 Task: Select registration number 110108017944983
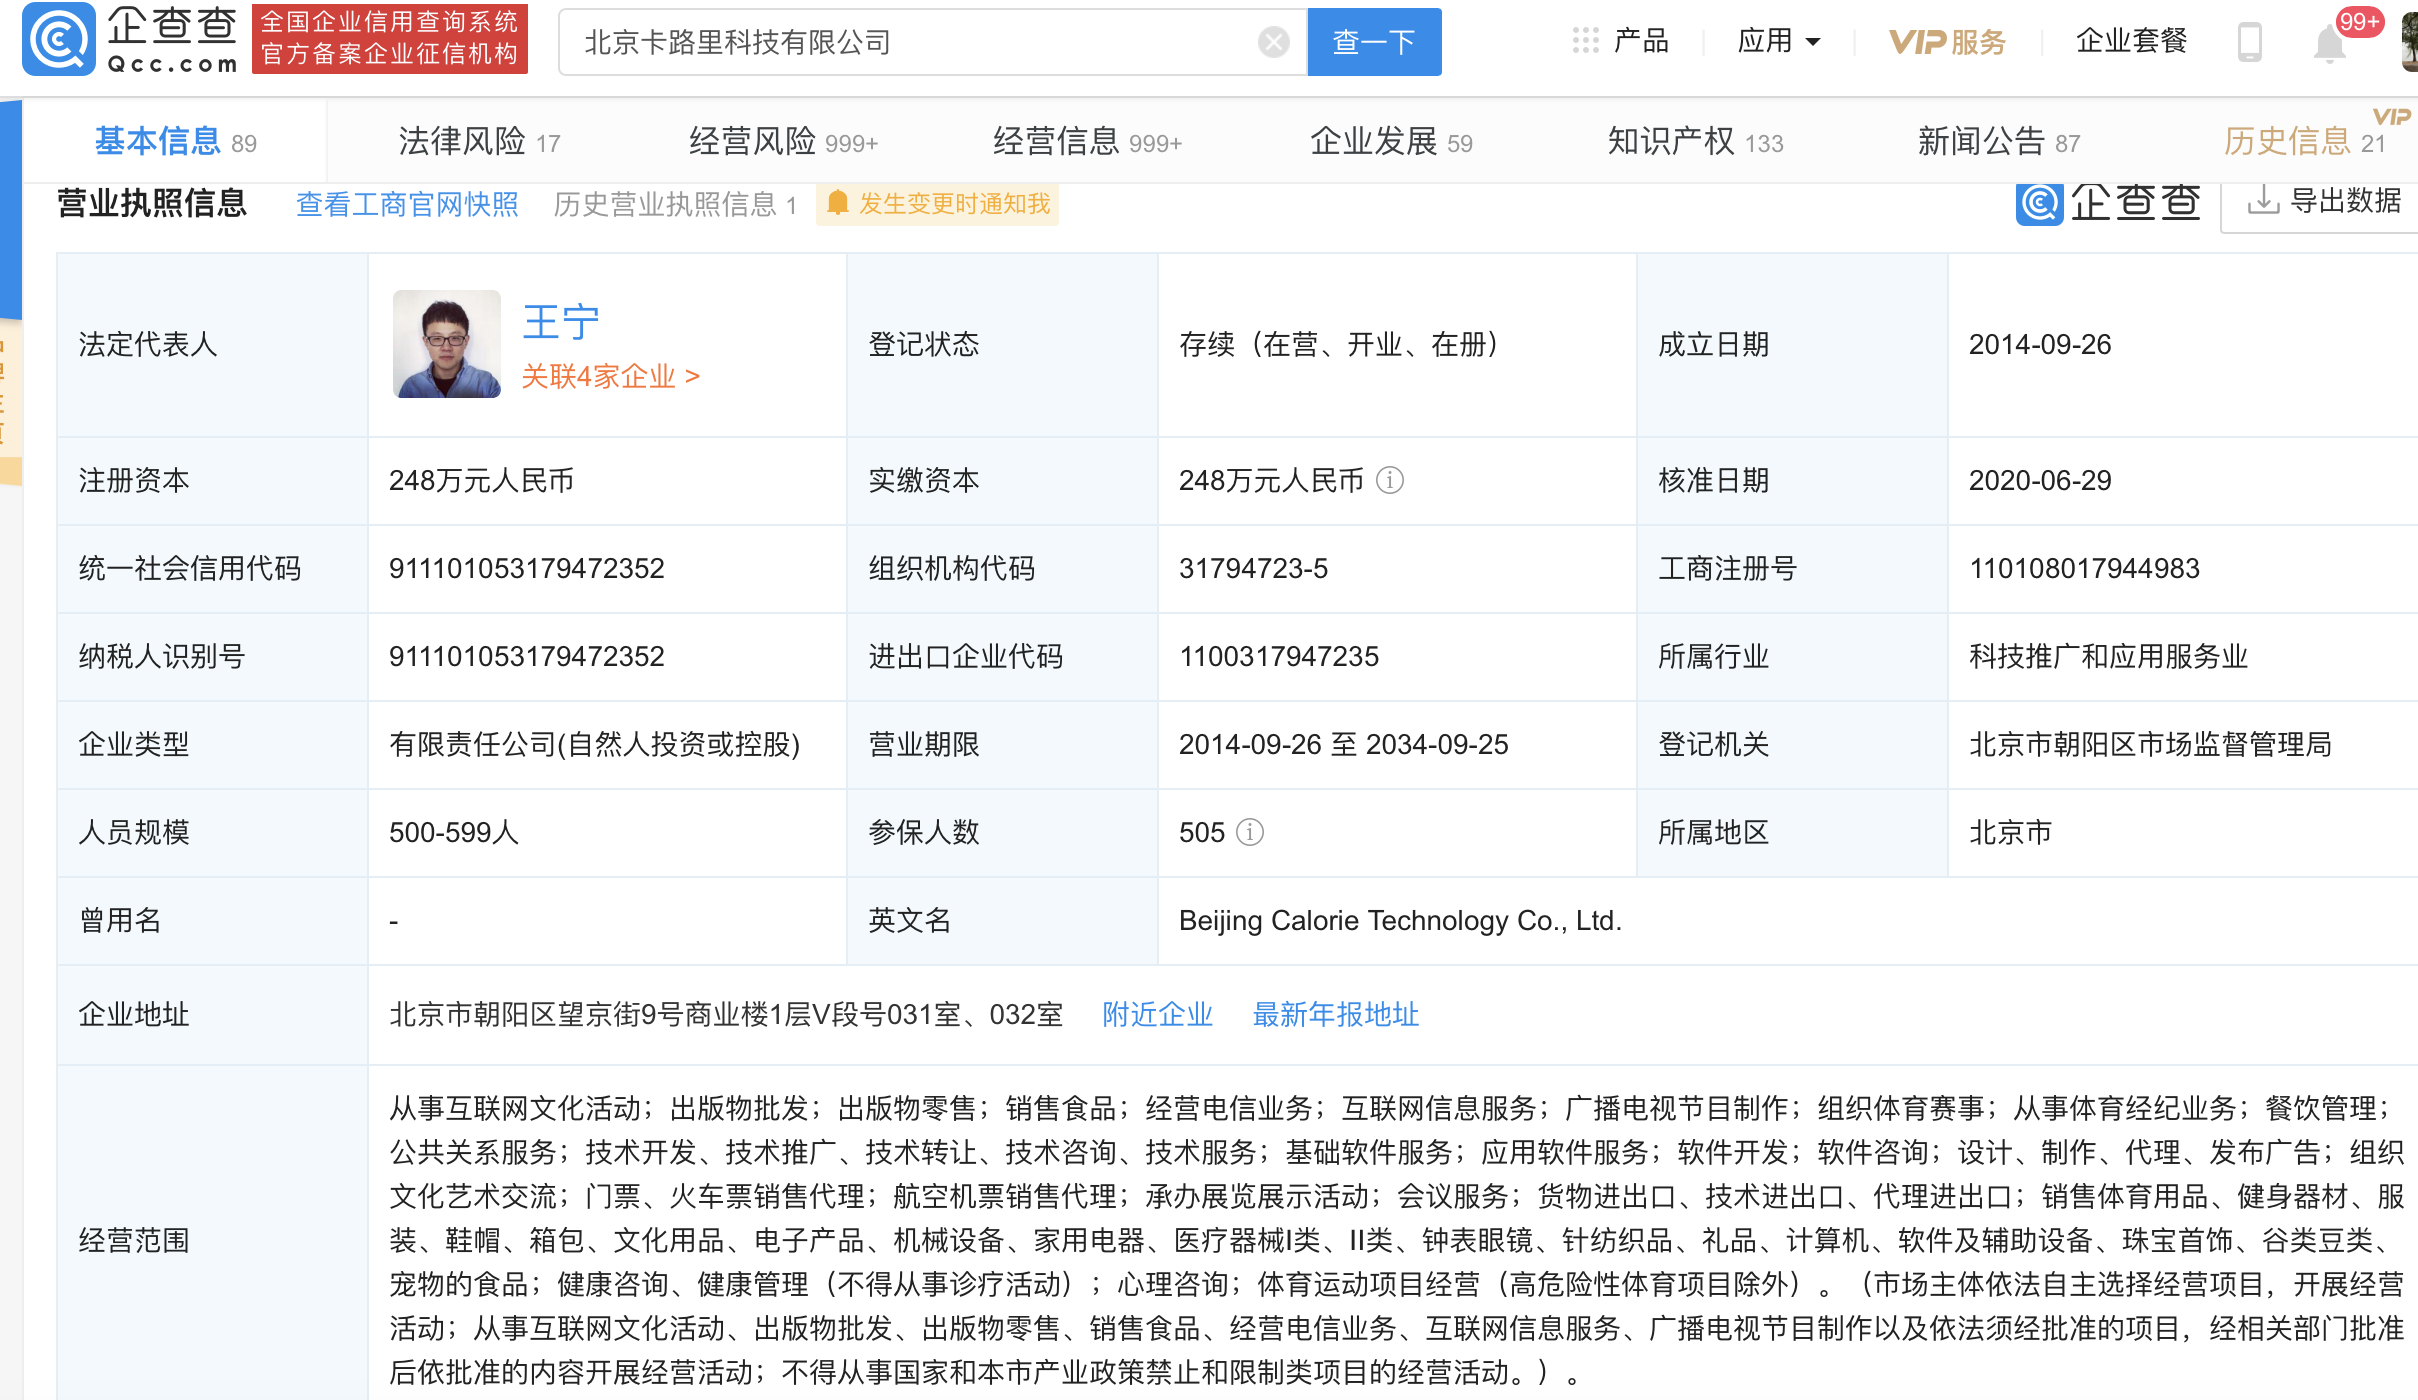click(2084, 569)
